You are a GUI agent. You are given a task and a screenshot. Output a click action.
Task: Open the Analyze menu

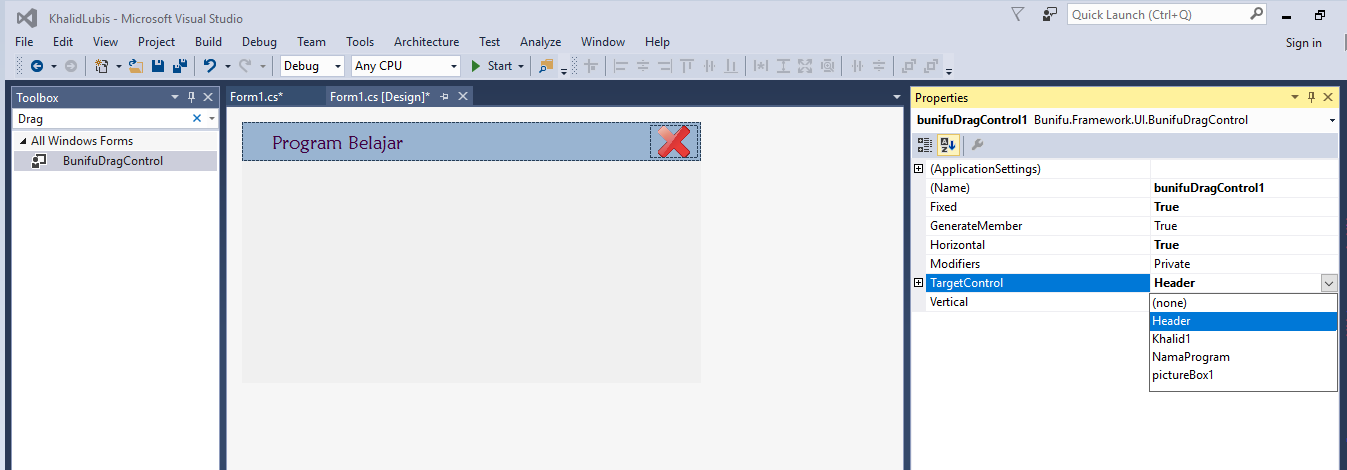[540, 42]
